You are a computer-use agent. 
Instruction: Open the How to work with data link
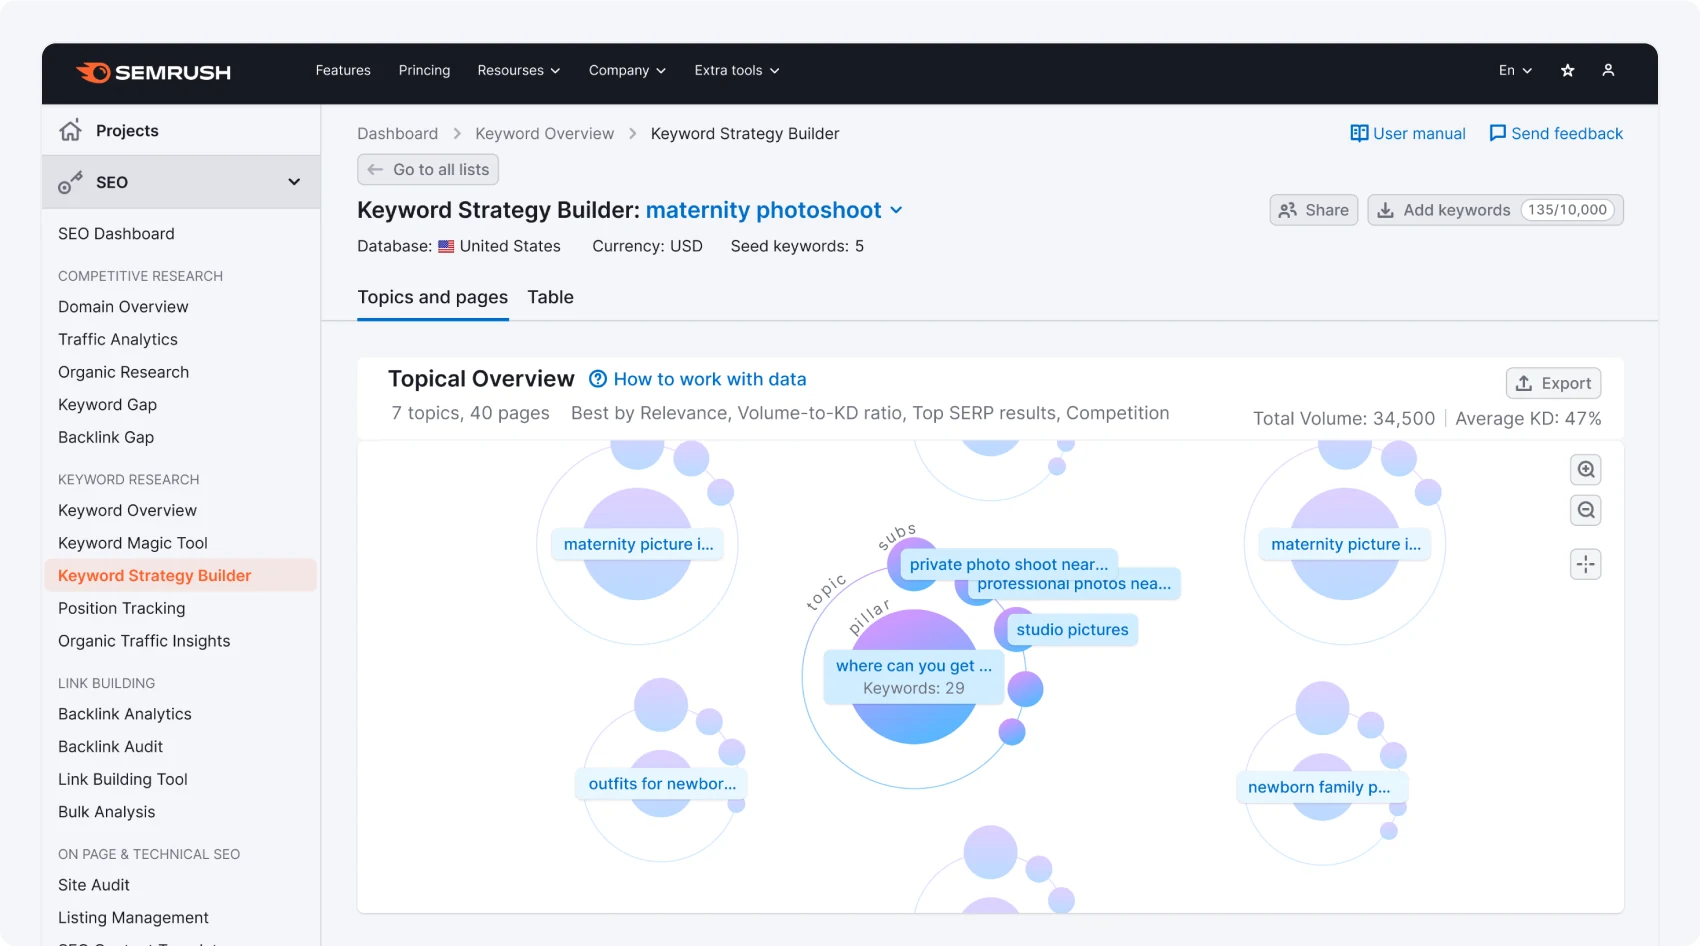click(710, 379)
